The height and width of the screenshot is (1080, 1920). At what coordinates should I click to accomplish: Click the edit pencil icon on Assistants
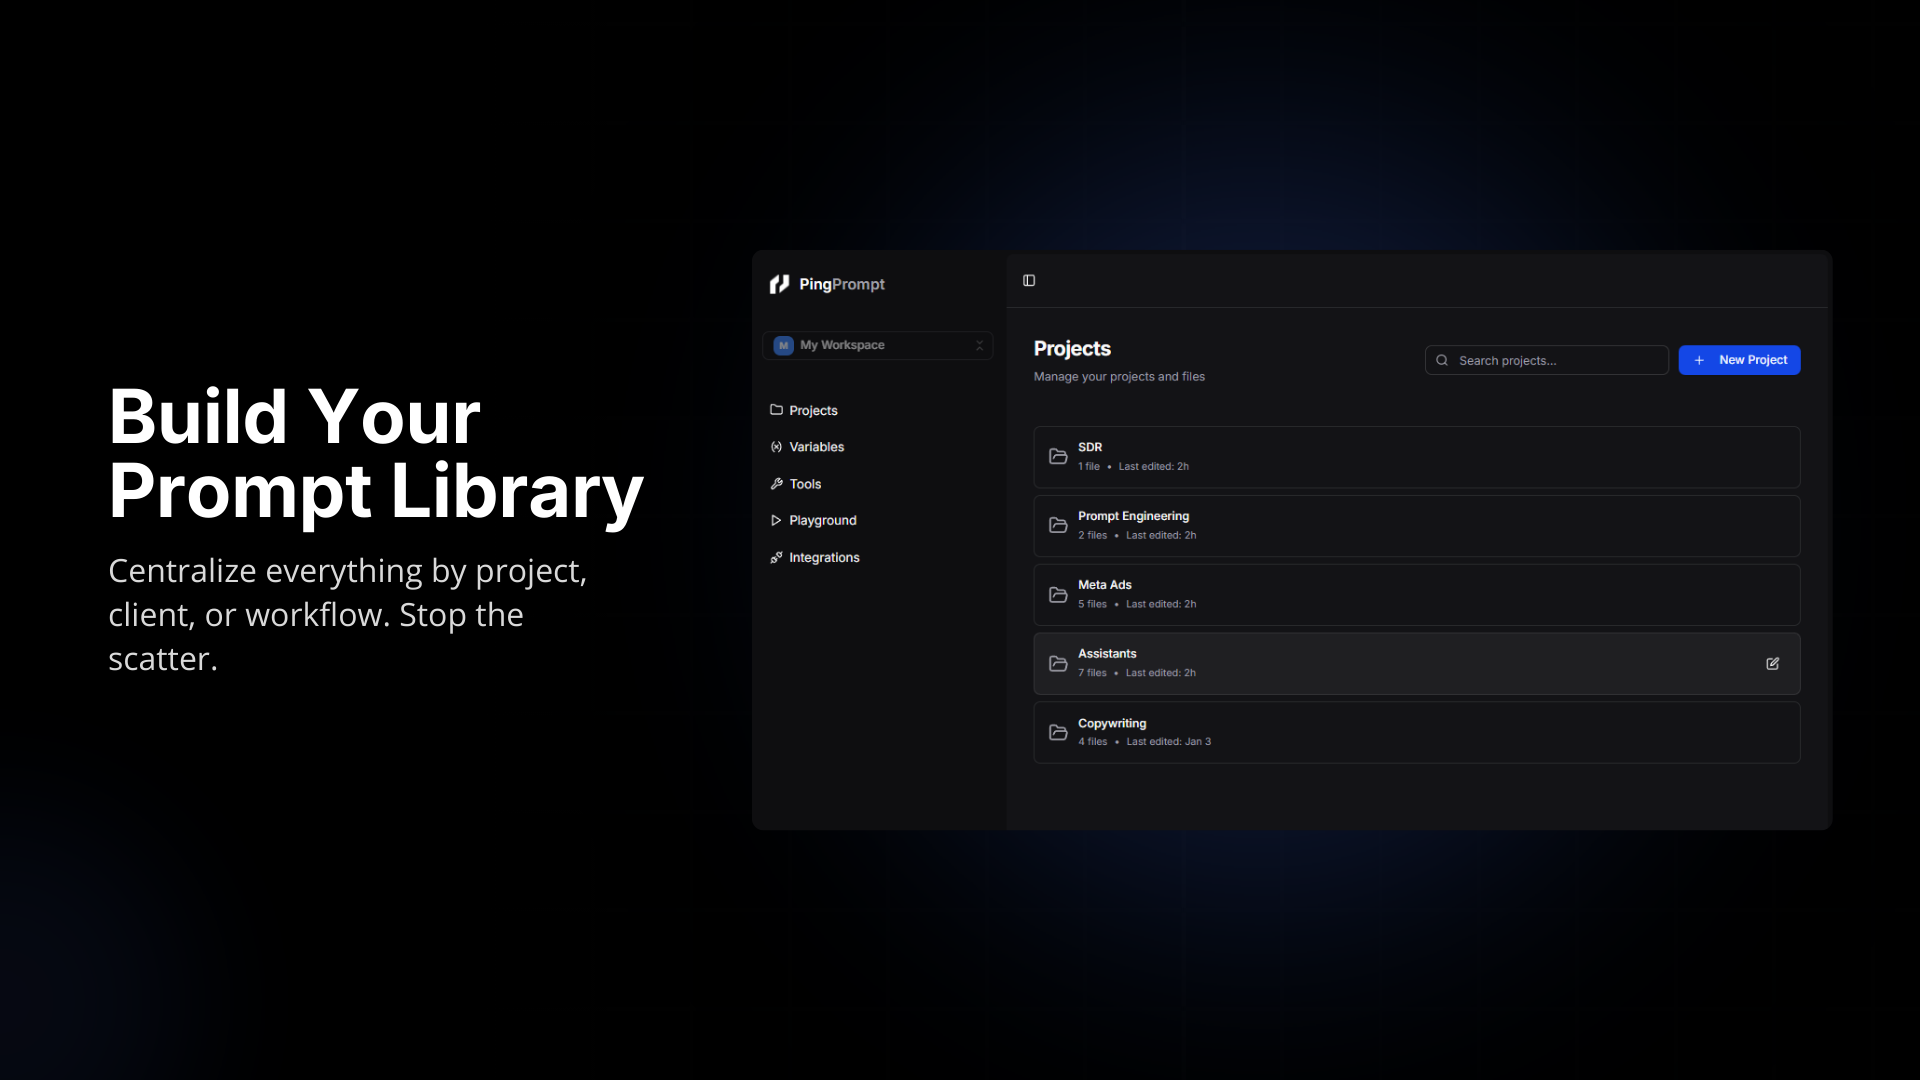click(1772, 663)
